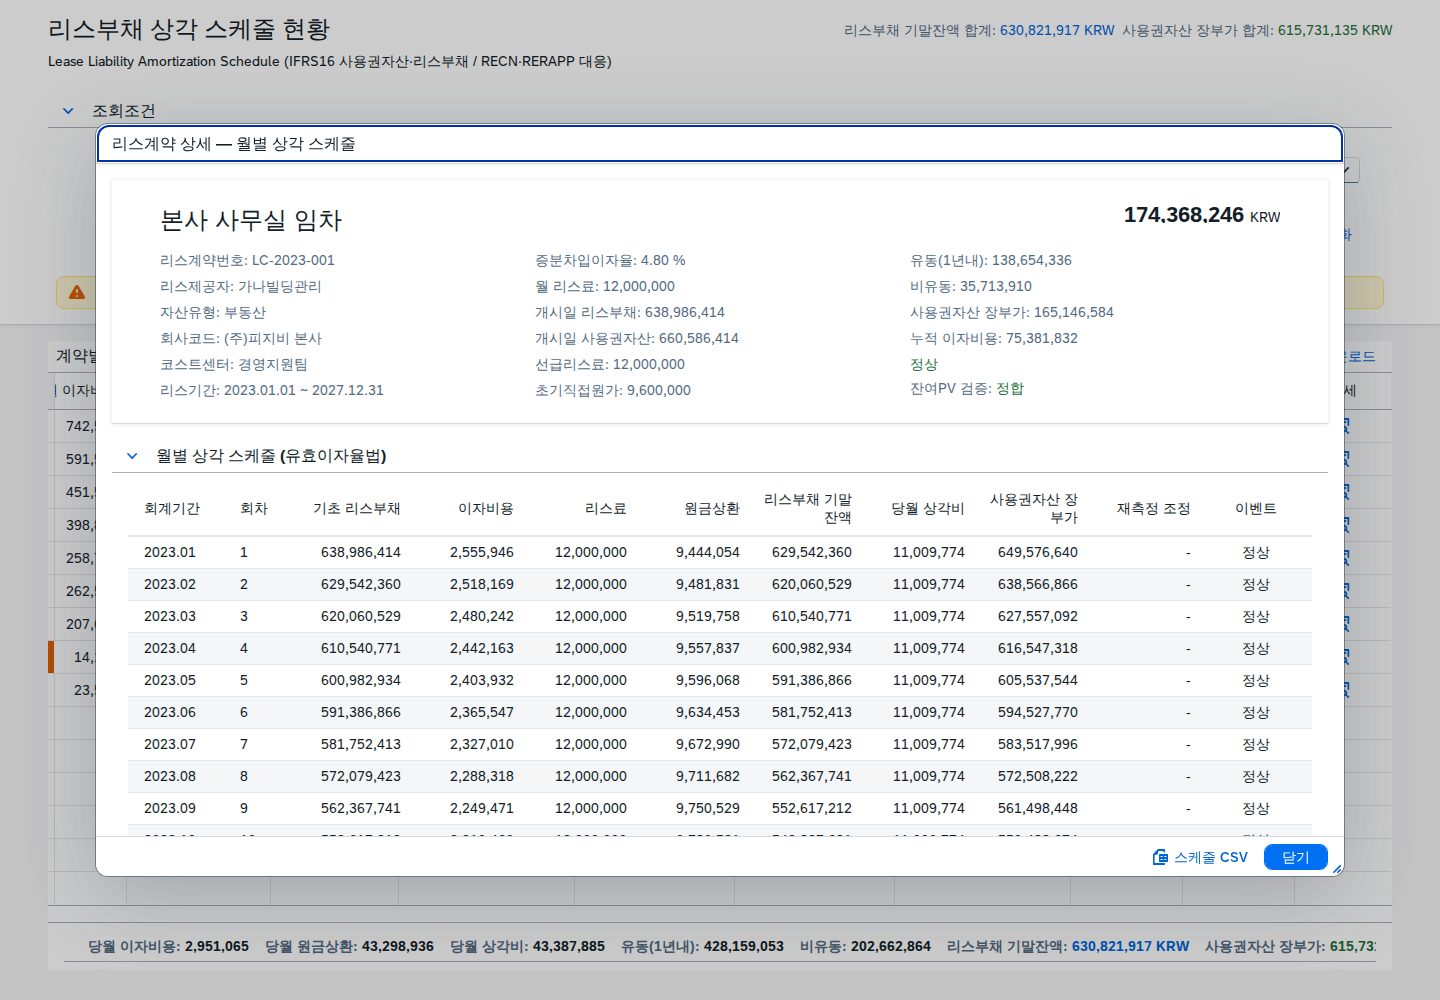Select the 2023.06 period cell
The width and height of the screenshot is (1440, 1000).
point(170,712)
